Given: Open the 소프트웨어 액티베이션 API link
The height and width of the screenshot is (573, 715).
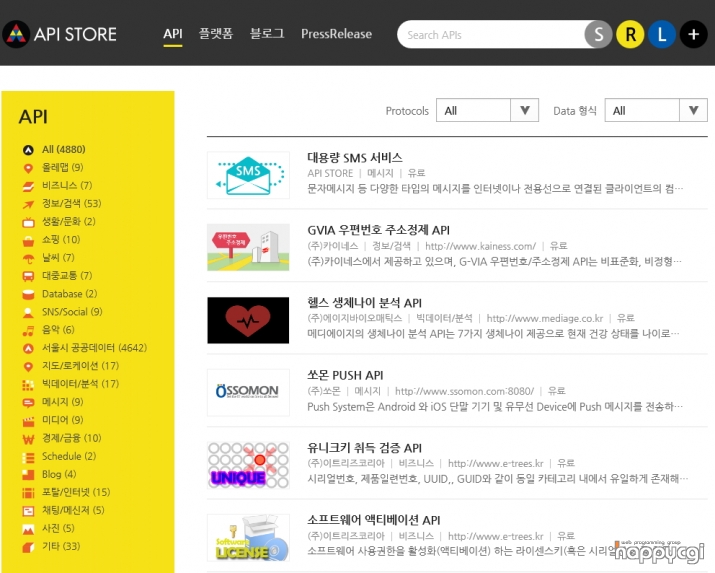Looking at the screenshot, I should pos(374,520).
